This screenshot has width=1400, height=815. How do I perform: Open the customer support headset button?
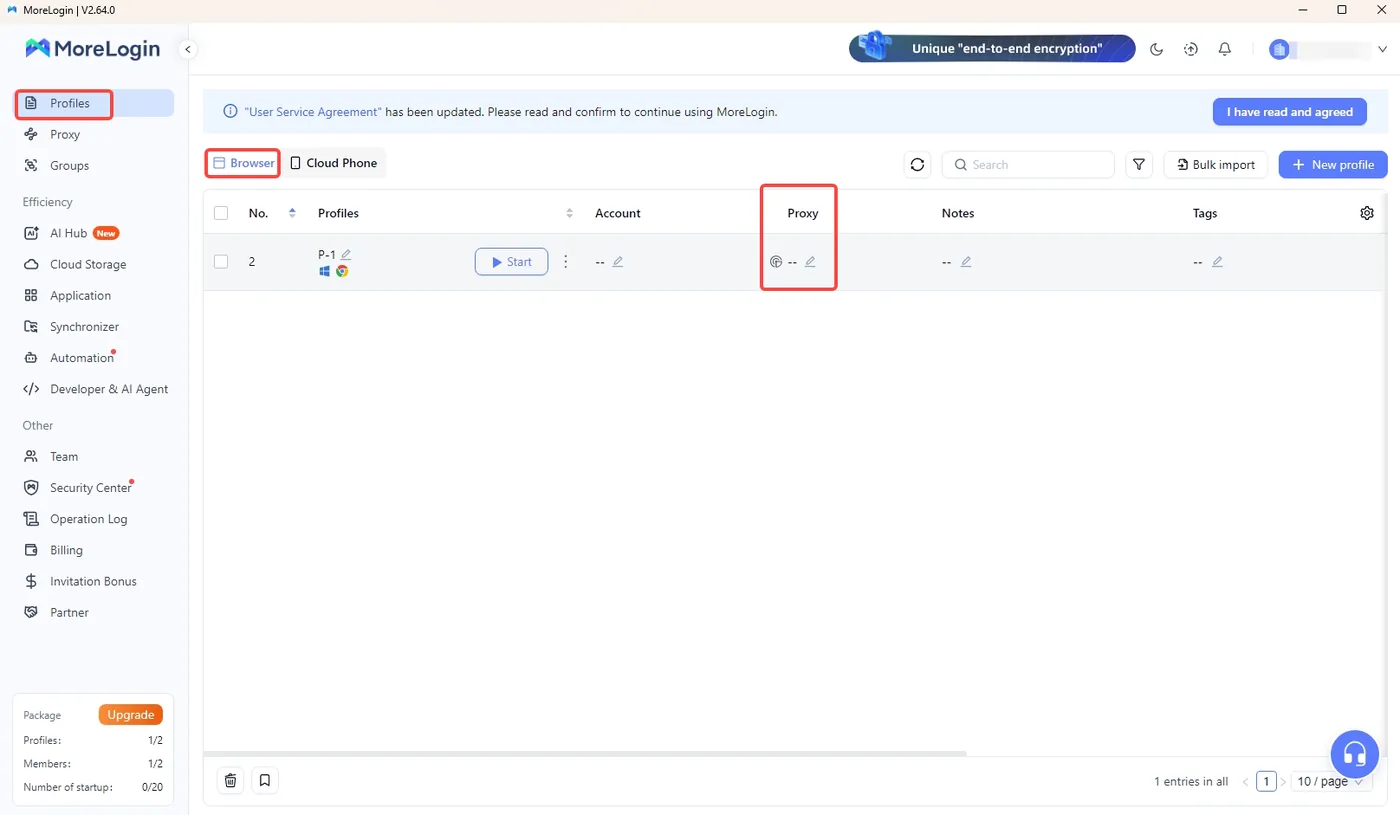point(1354,754)
